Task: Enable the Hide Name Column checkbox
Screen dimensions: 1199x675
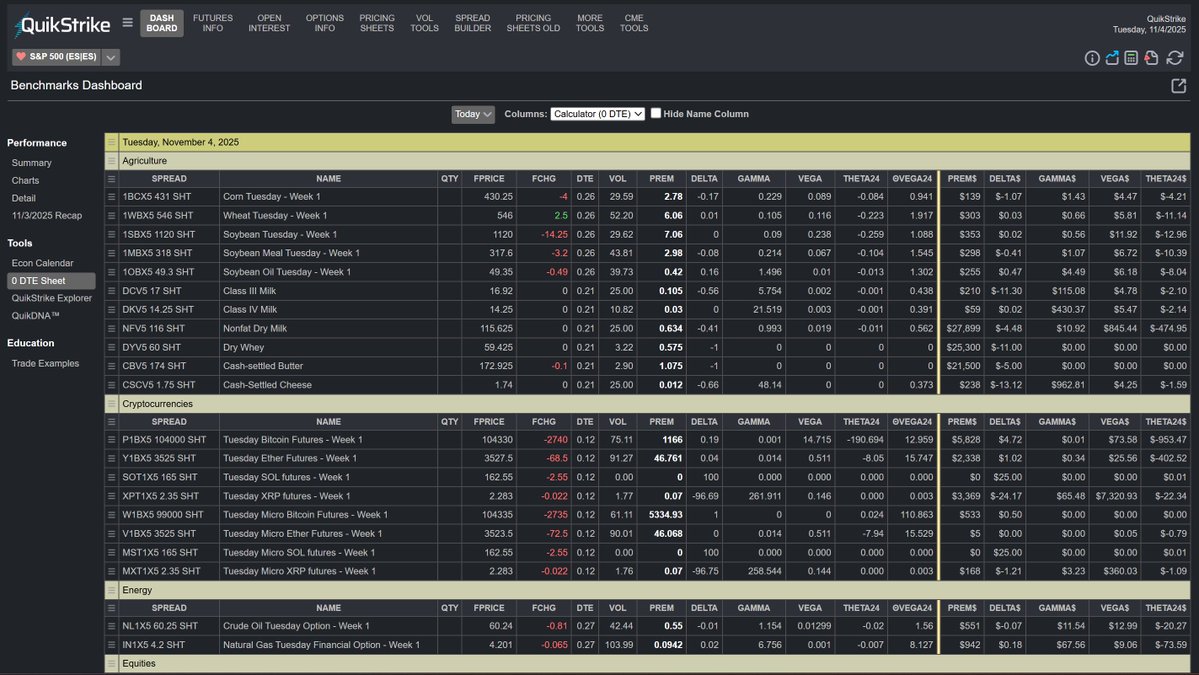Action: coord(655,114)
